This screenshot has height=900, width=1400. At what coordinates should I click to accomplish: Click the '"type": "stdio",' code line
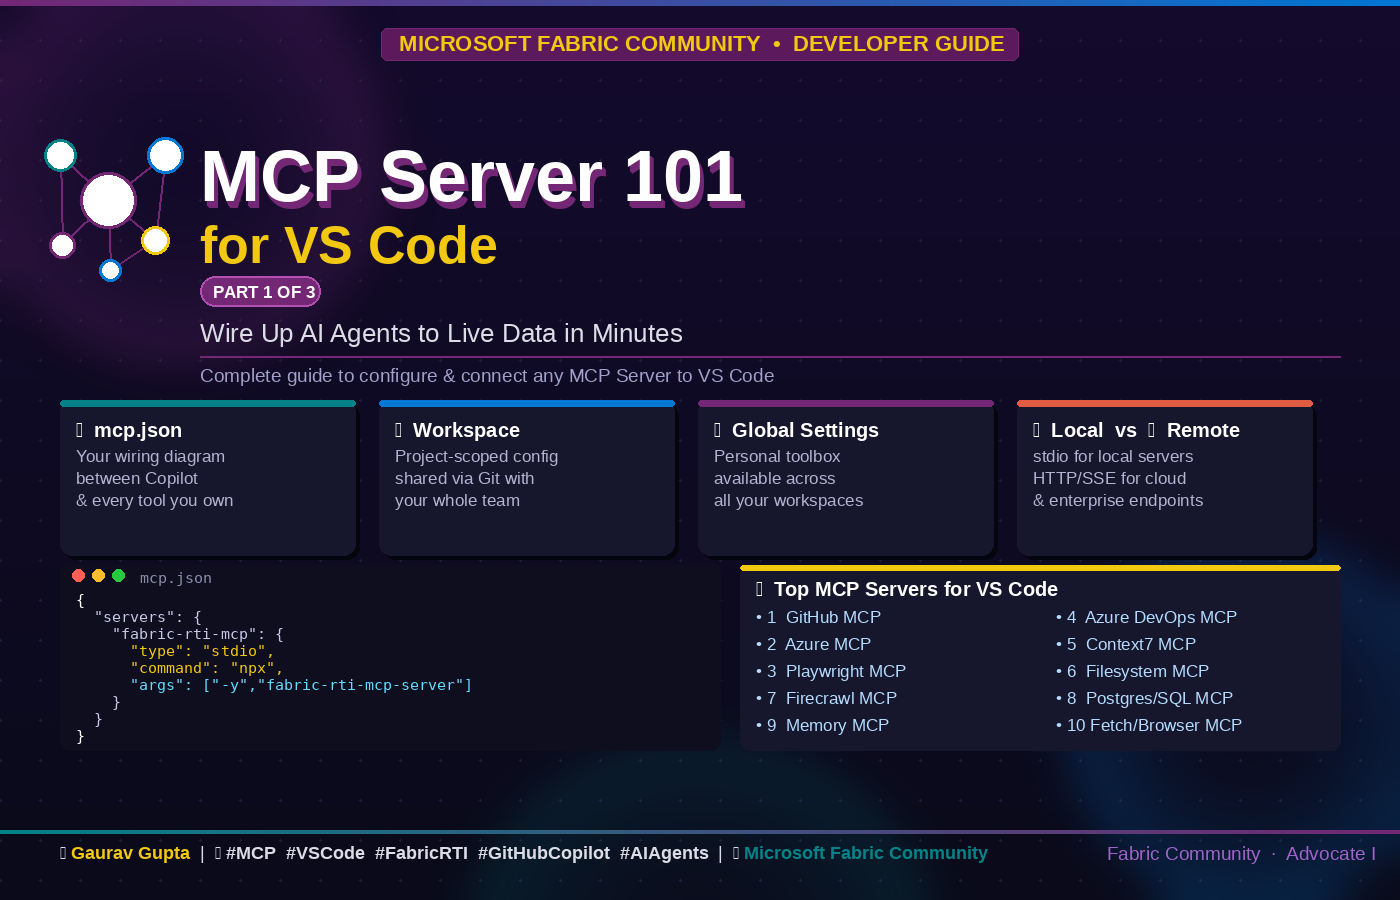[x=202, y=651]
